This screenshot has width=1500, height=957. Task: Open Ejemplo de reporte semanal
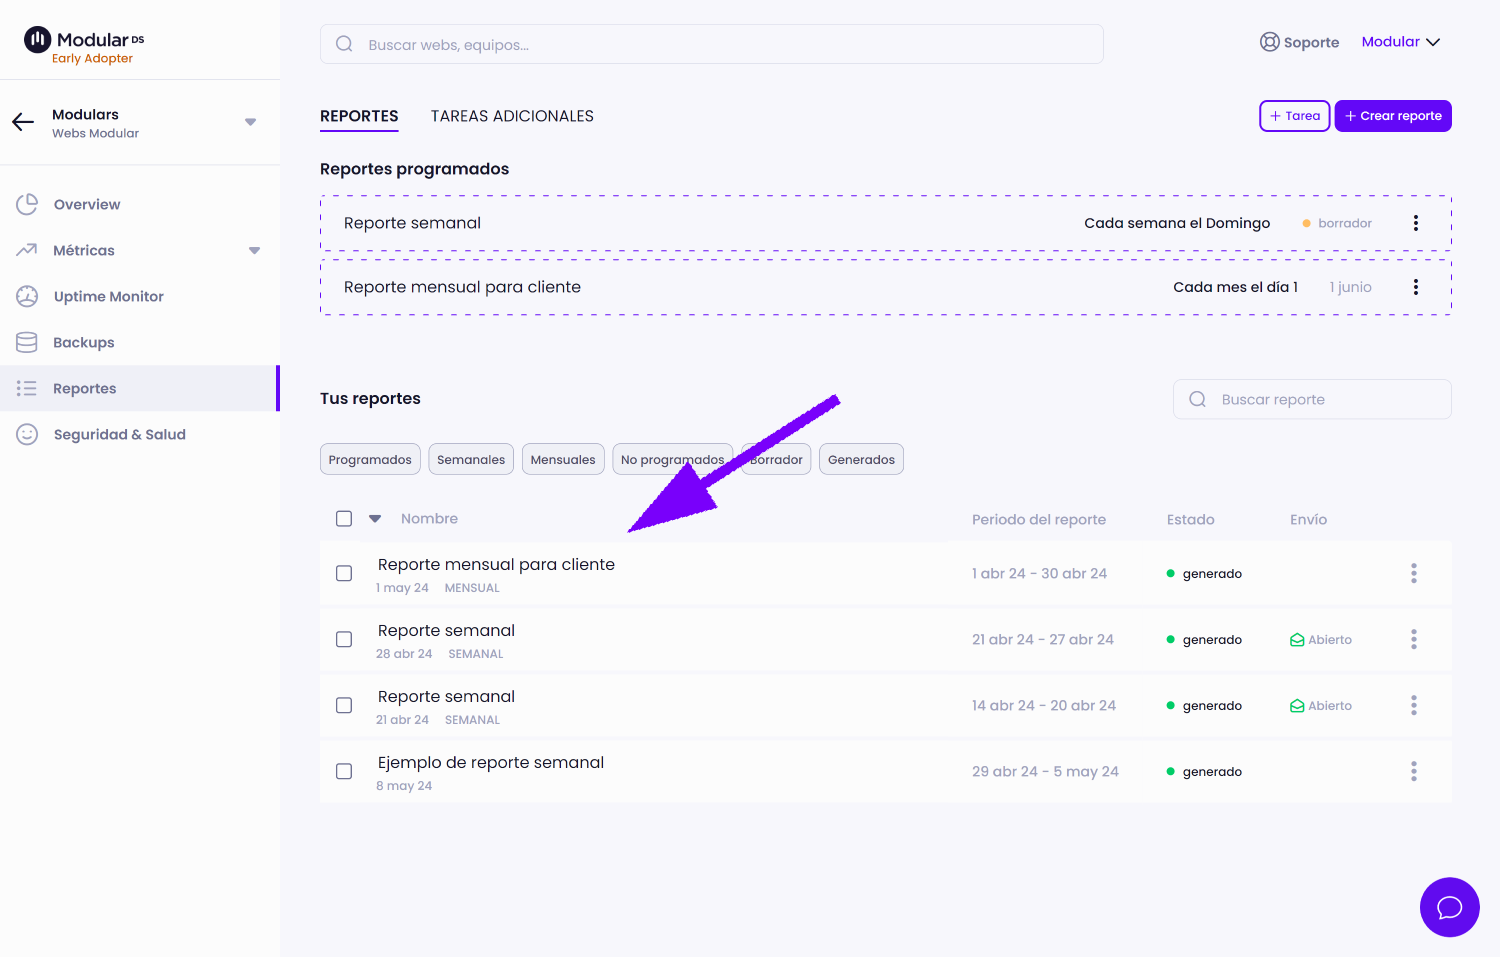[491, 762]
